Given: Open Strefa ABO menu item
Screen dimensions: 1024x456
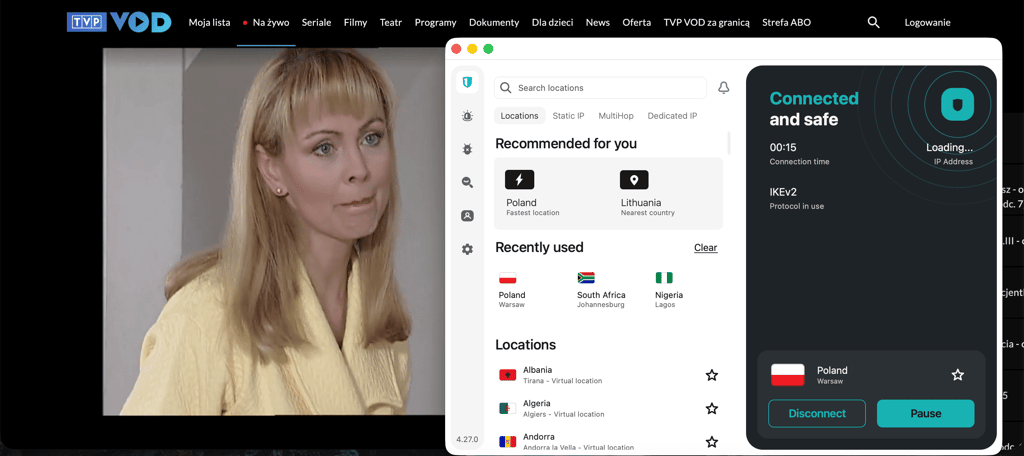Looking at the screenshot, I should point(786,22).
